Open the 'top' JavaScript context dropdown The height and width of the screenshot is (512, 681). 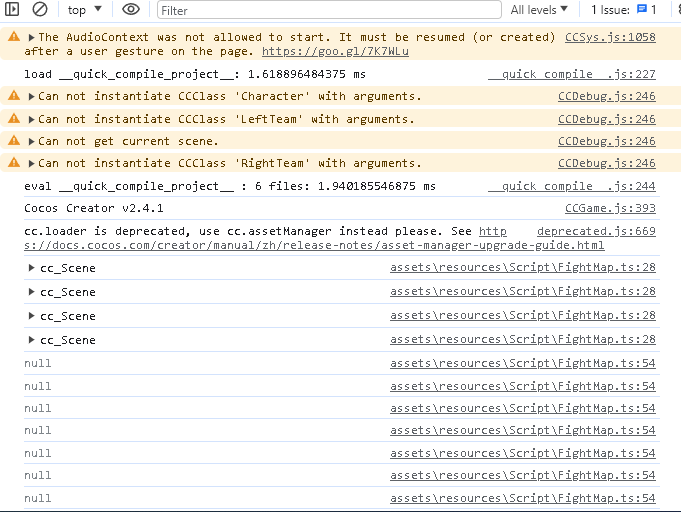85,10
